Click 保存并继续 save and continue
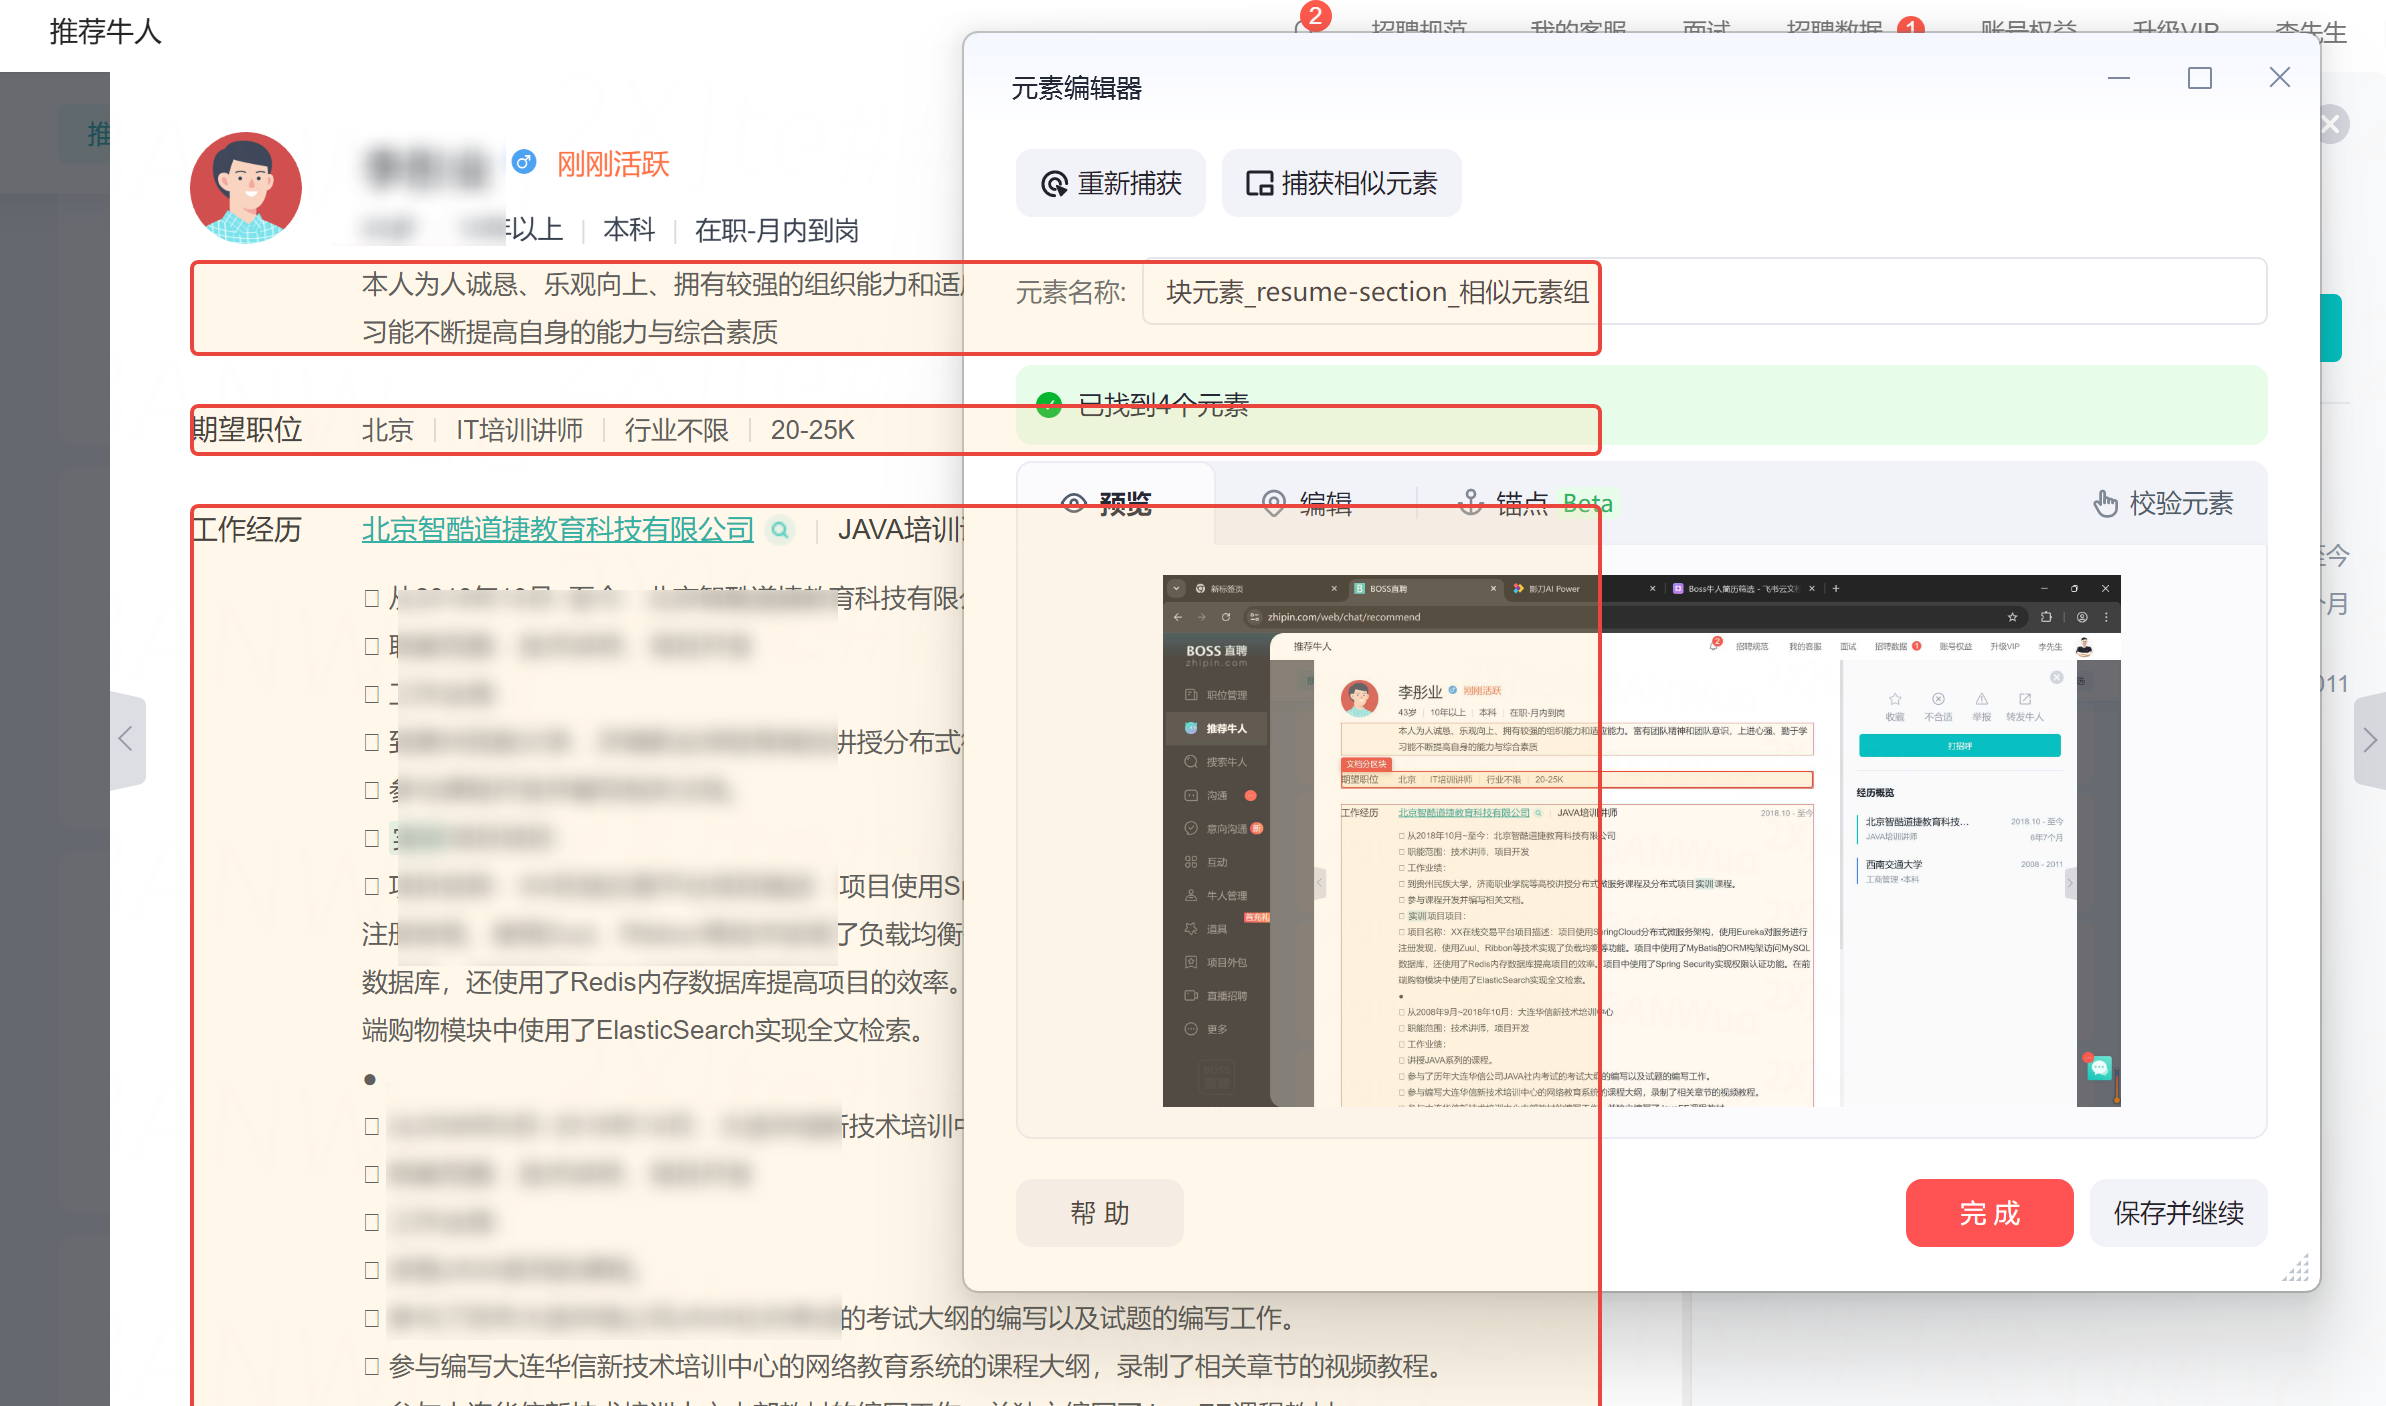Viewport: 2386px width, 1406px height. point(2178,1213)
